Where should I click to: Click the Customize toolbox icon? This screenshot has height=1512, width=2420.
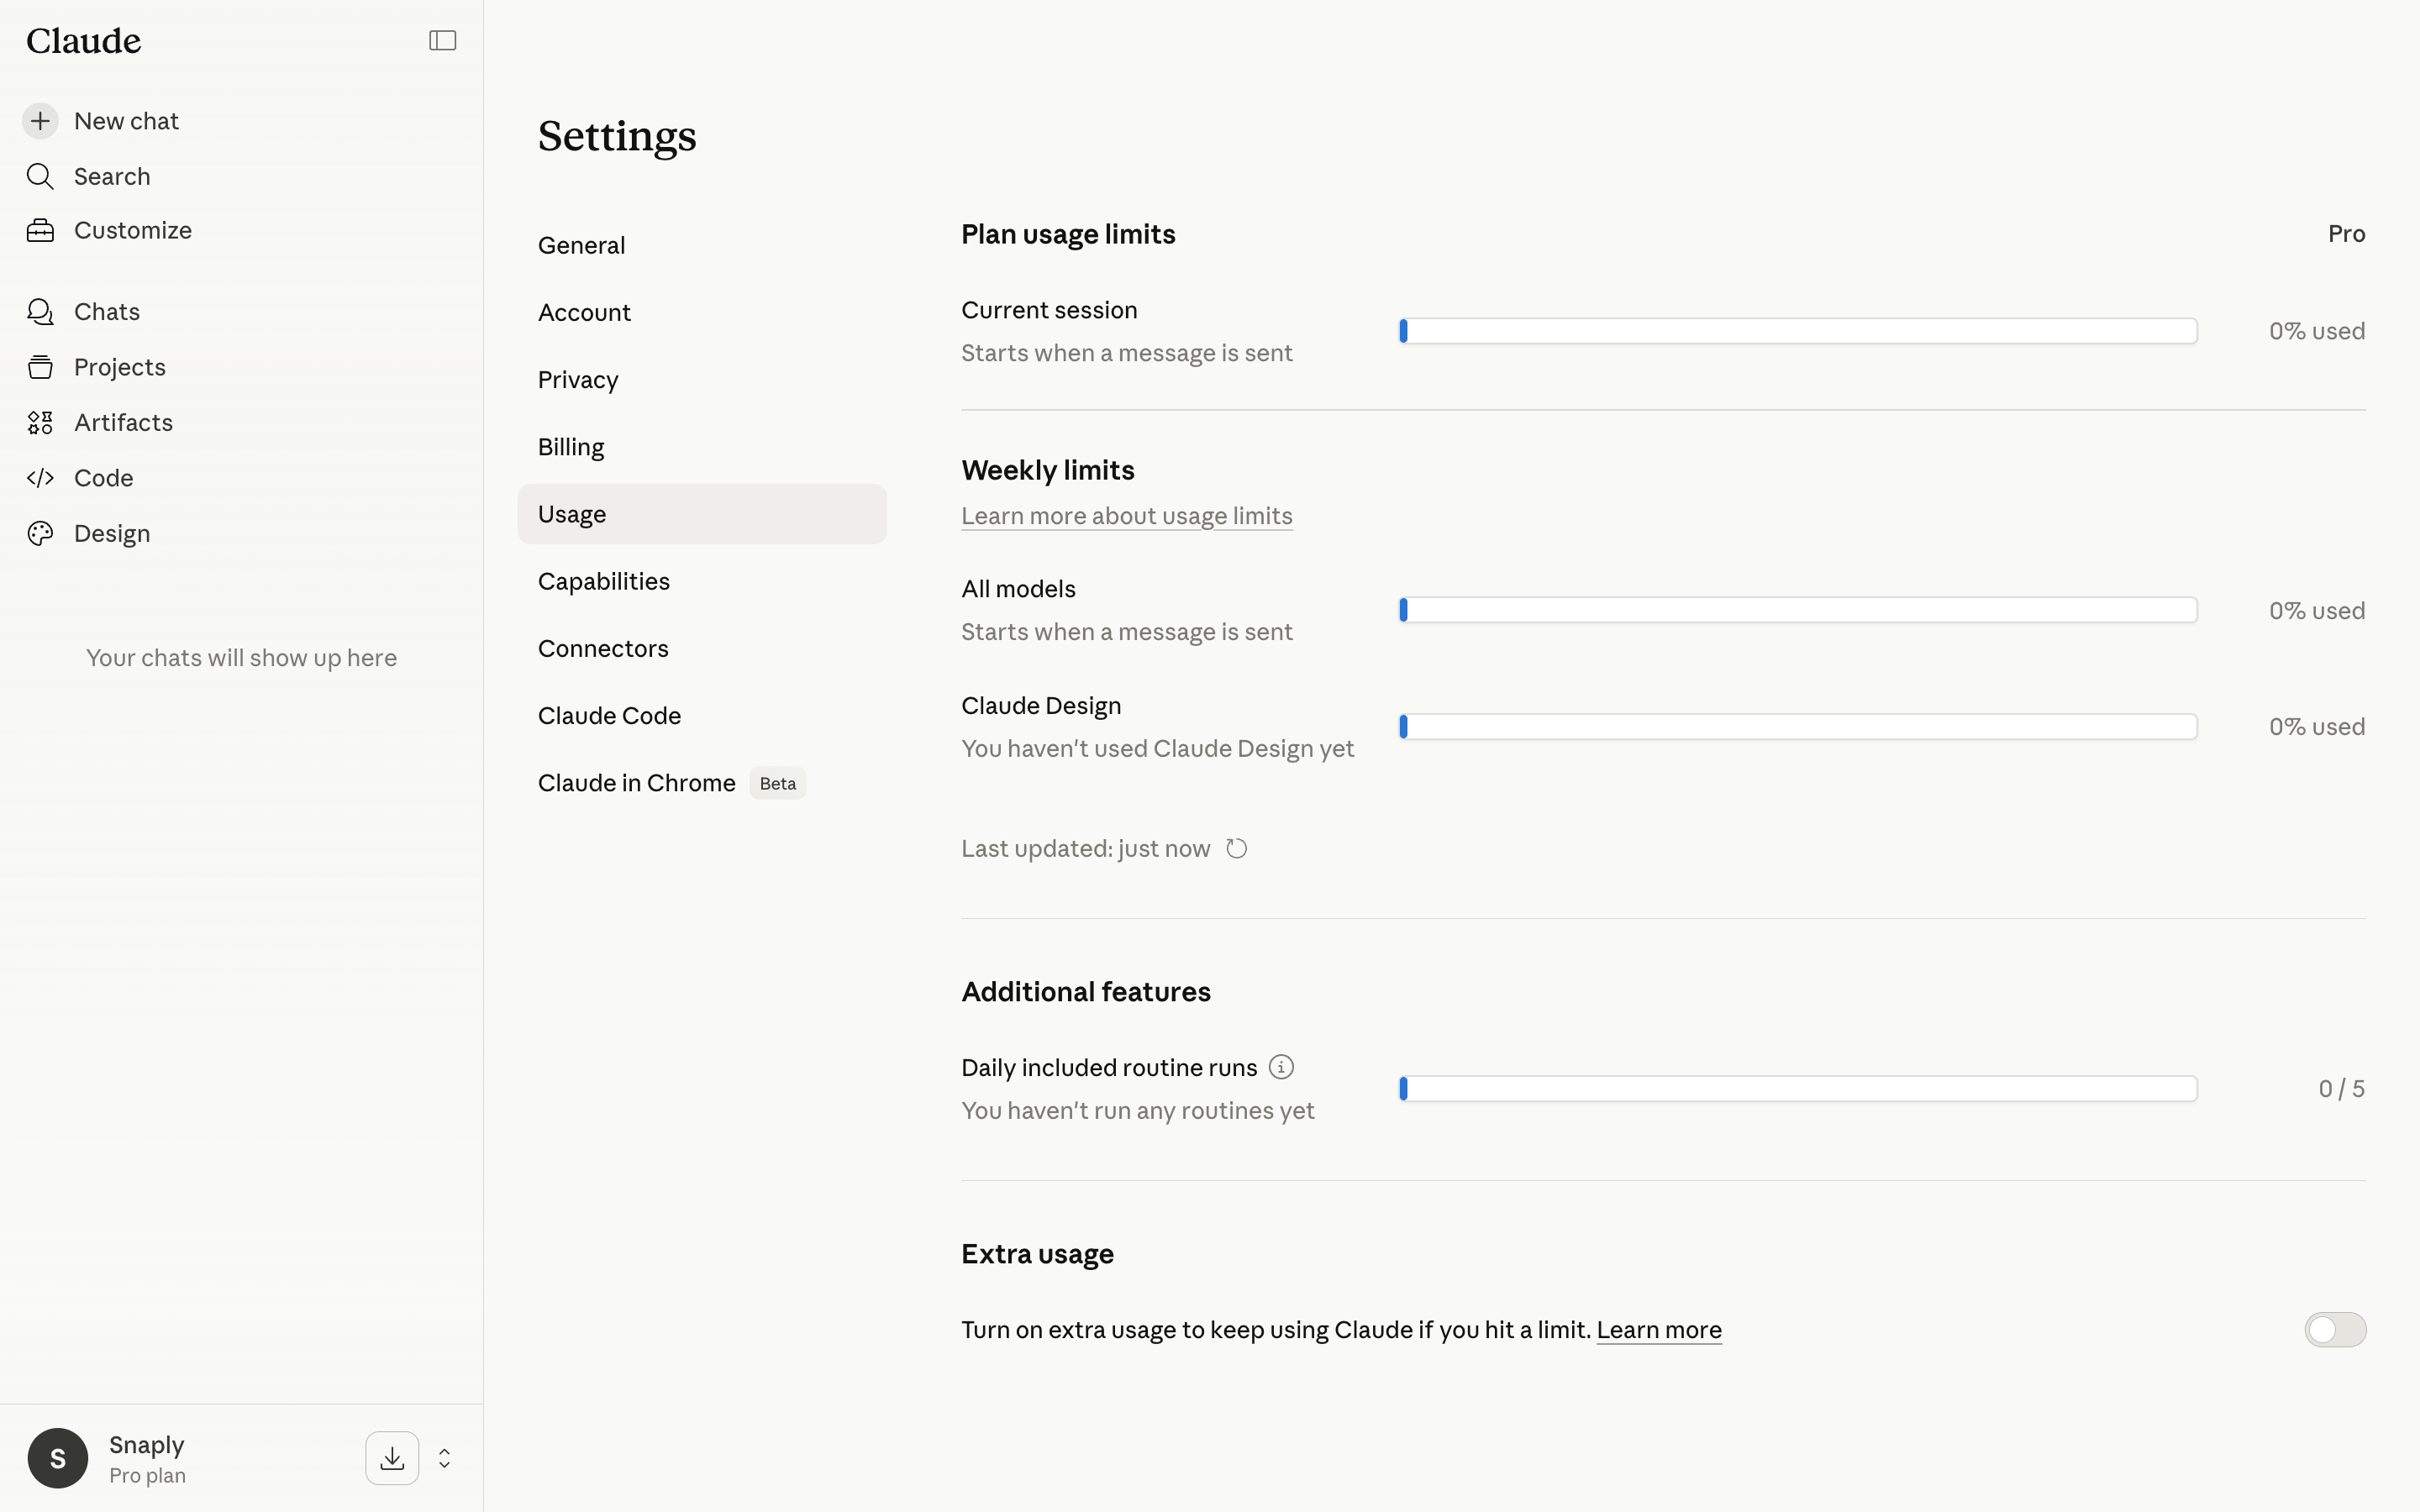pyautogui.click(x=40, y=230)
